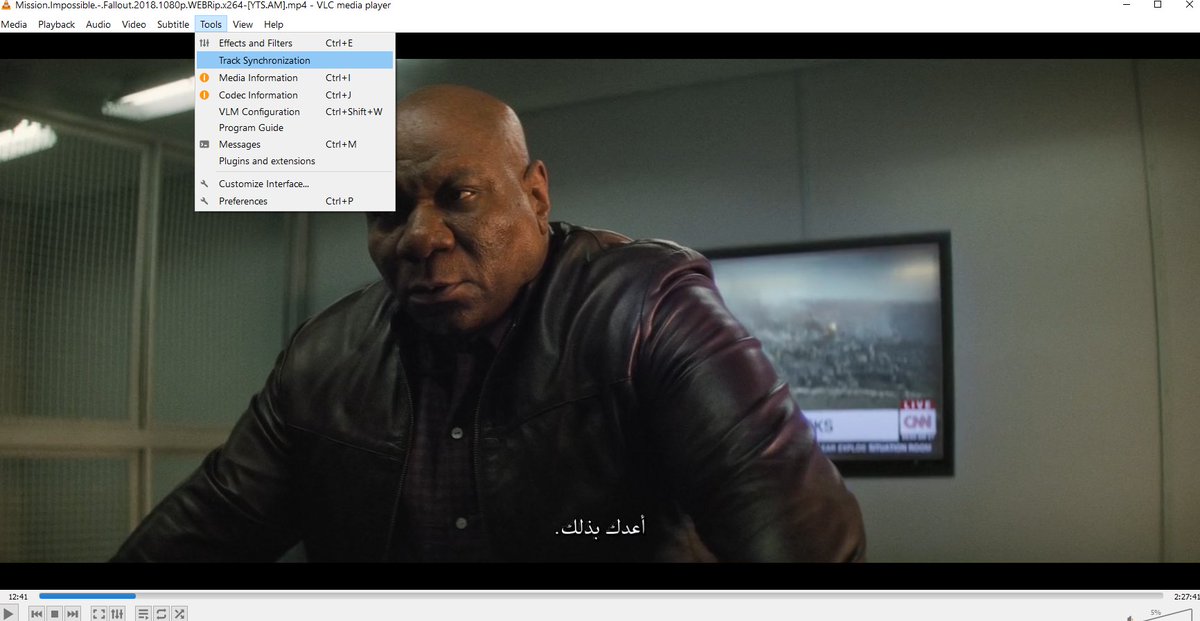The image size is (1200, 621).
Task: Toggle random shuffle playback button
Action: coord(179,613)
